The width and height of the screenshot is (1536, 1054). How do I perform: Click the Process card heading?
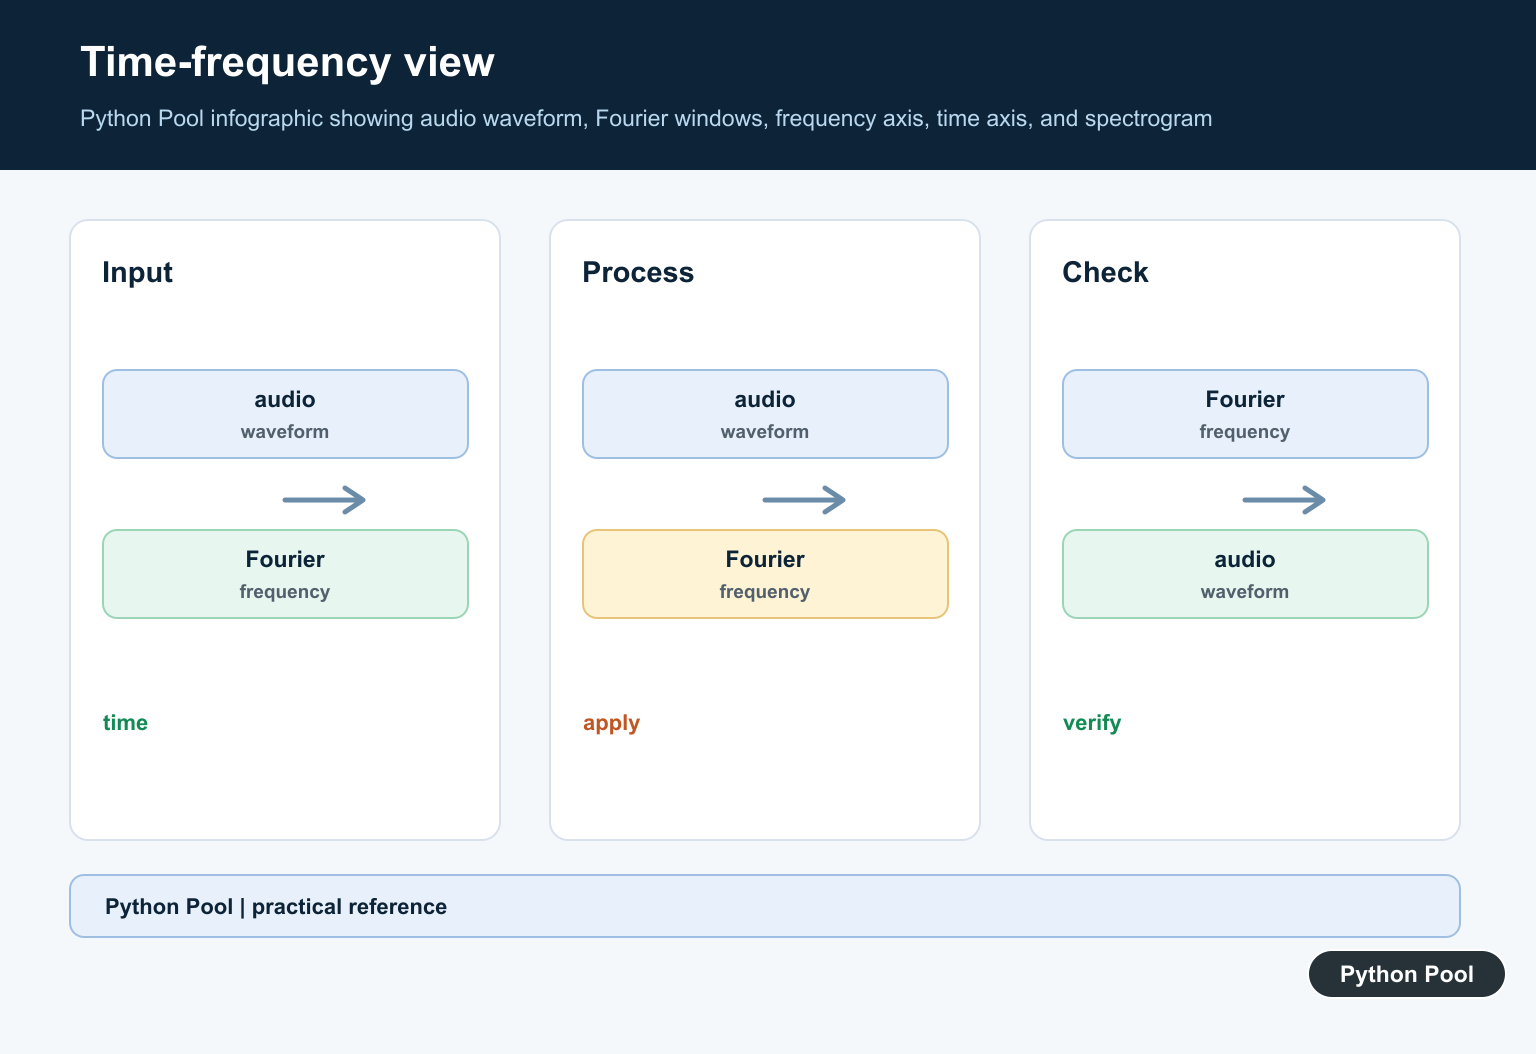[638, 272]
